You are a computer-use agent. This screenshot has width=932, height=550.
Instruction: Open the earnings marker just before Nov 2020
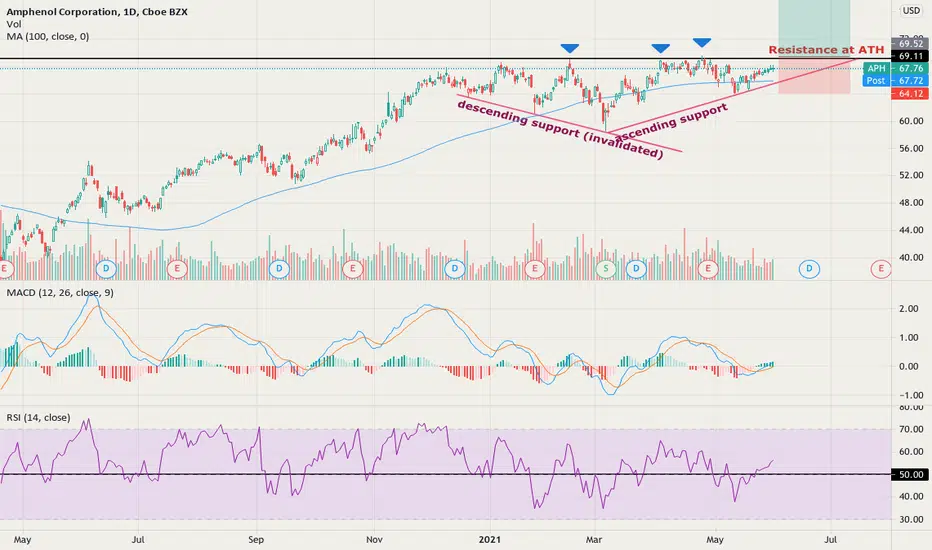point(352,269)
